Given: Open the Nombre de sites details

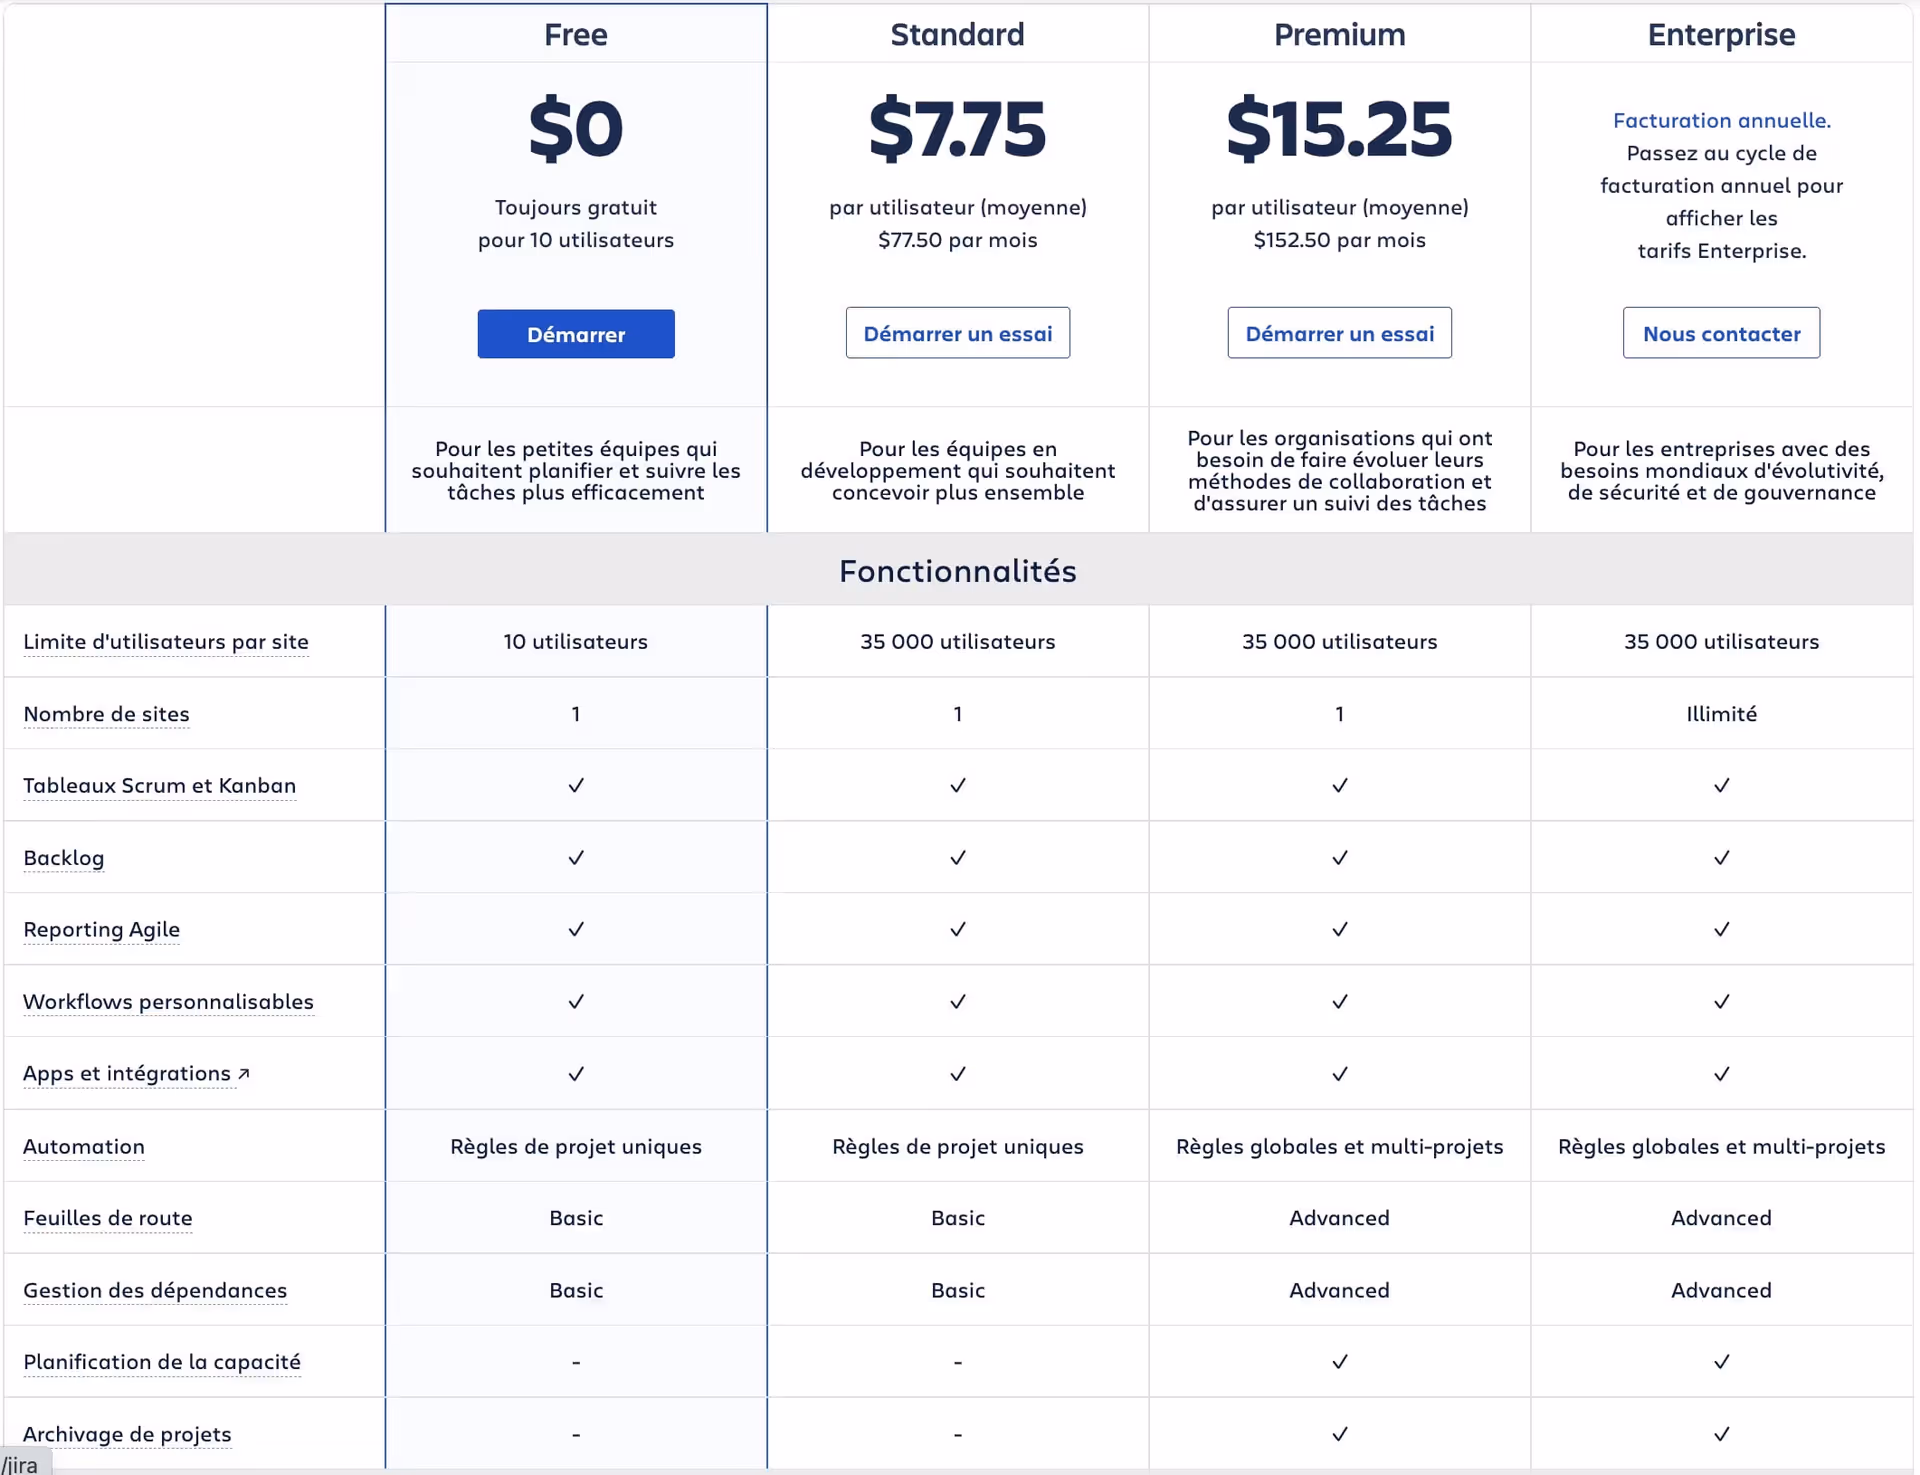Looking at the screenshot, I should [106, 714].
